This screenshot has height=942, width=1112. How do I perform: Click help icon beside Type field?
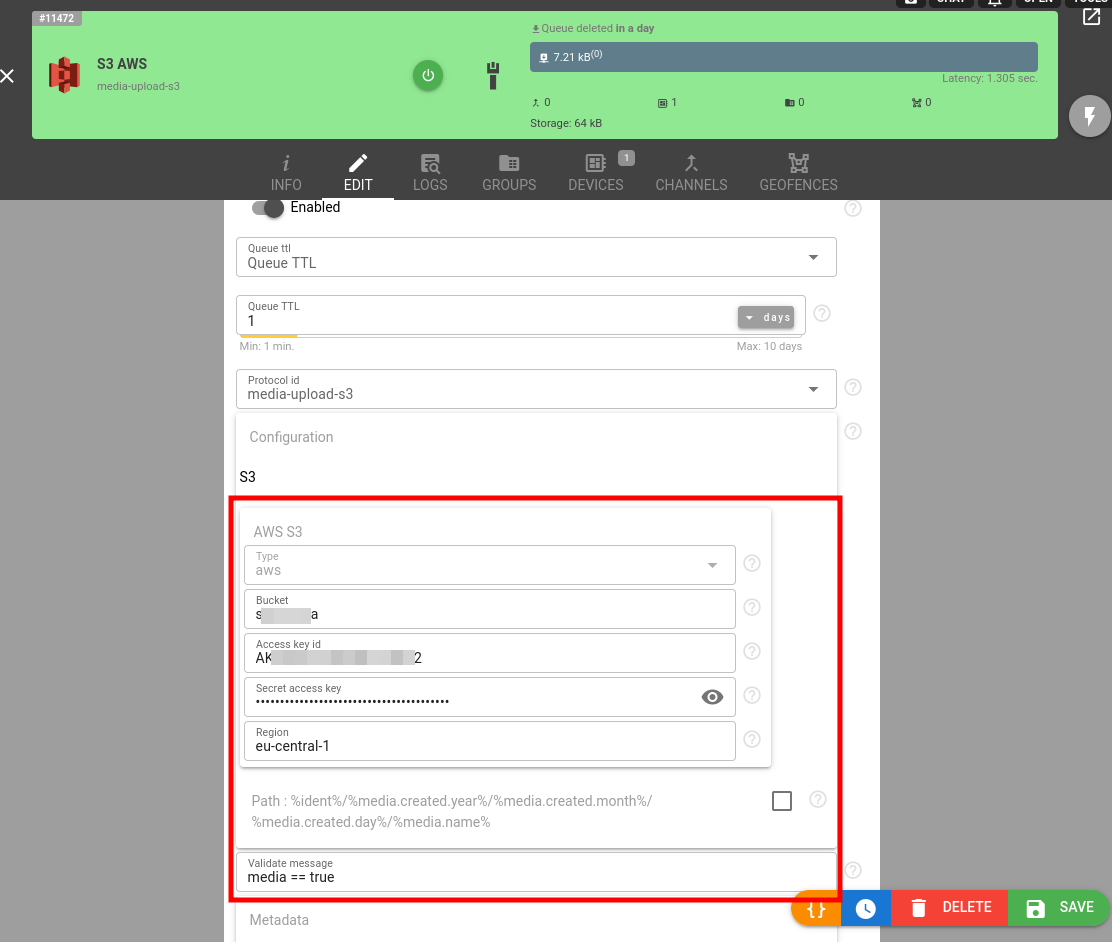tap(752, 563)
